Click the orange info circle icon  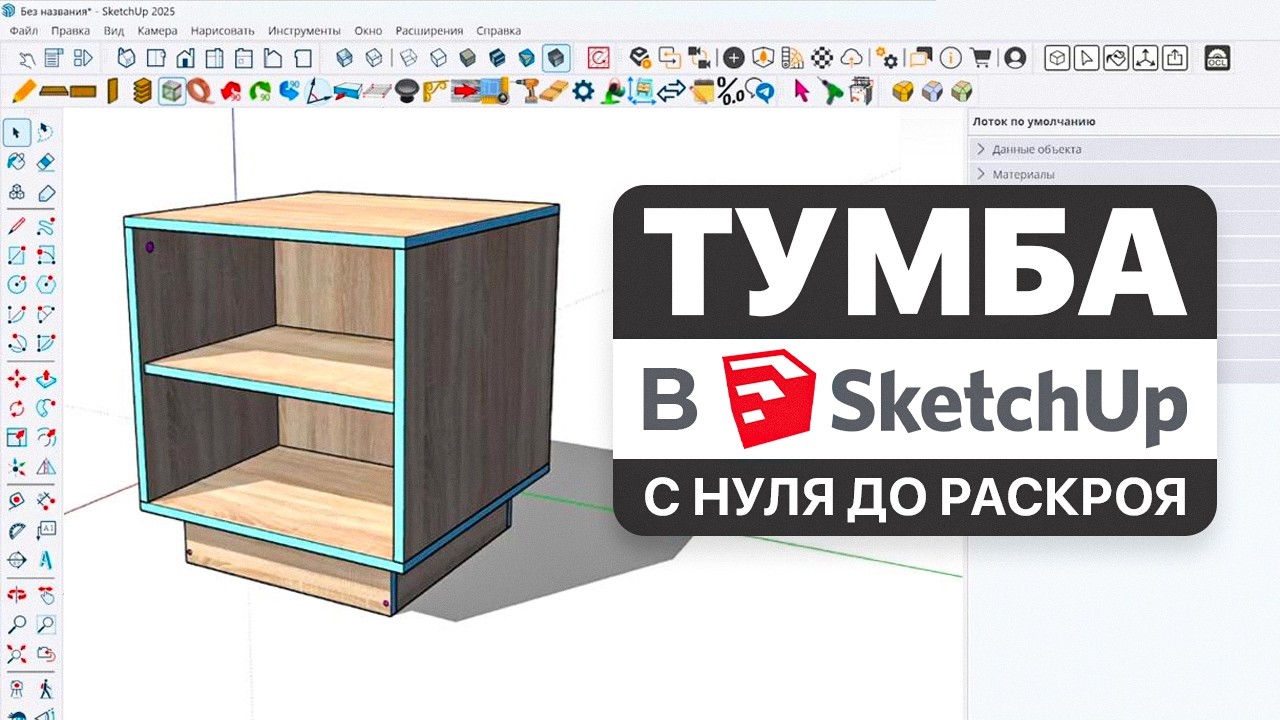tap(951, 58)
